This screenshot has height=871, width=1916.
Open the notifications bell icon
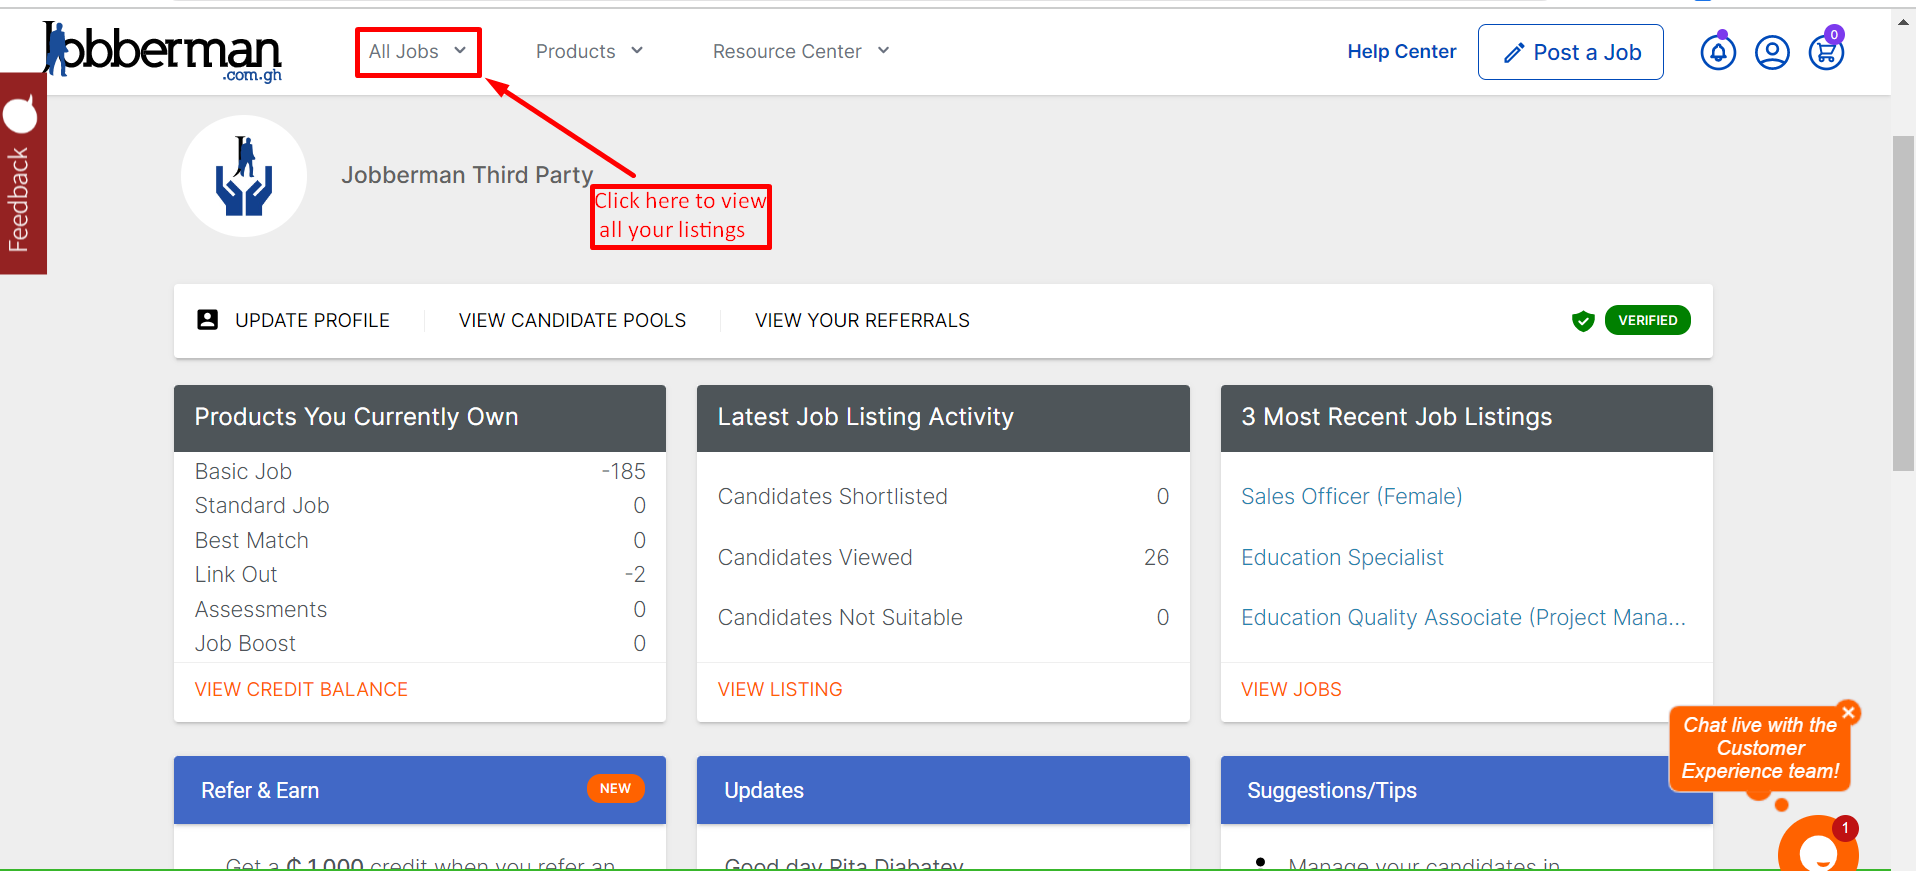1718,52
